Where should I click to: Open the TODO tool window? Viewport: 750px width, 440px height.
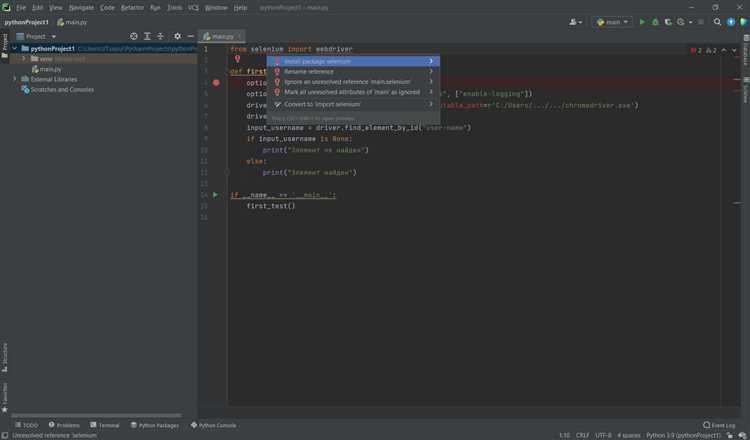(26, 425)
